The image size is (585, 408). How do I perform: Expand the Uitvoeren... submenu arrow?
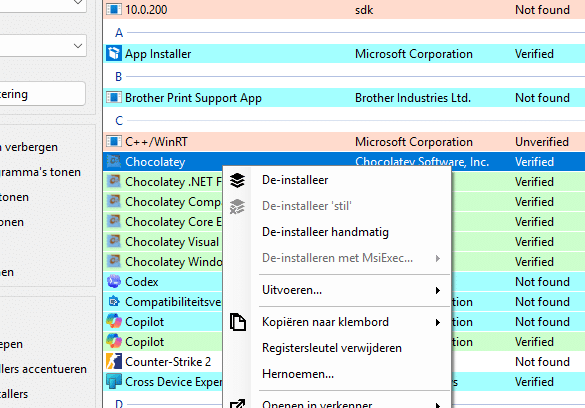coord(438,291)
